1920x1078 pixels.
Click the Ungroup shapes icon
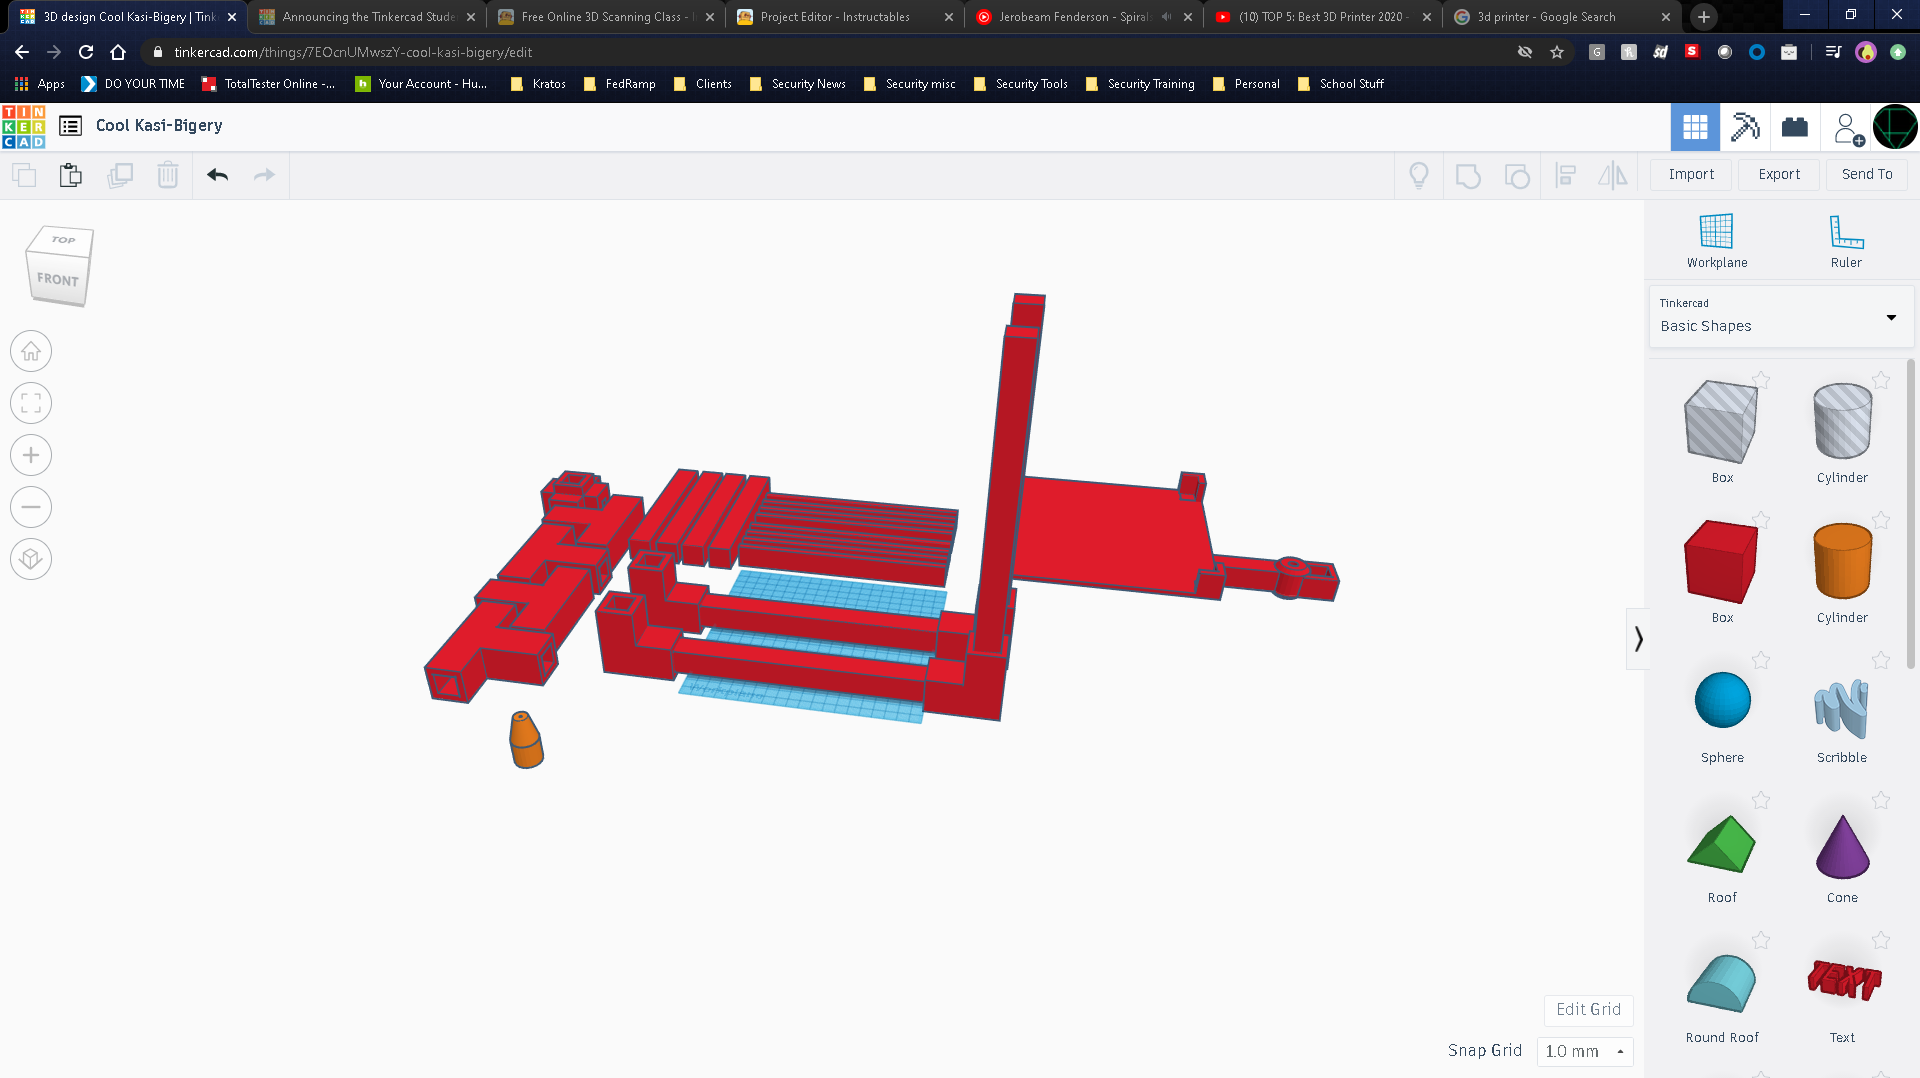click(x=1517, y=176)
